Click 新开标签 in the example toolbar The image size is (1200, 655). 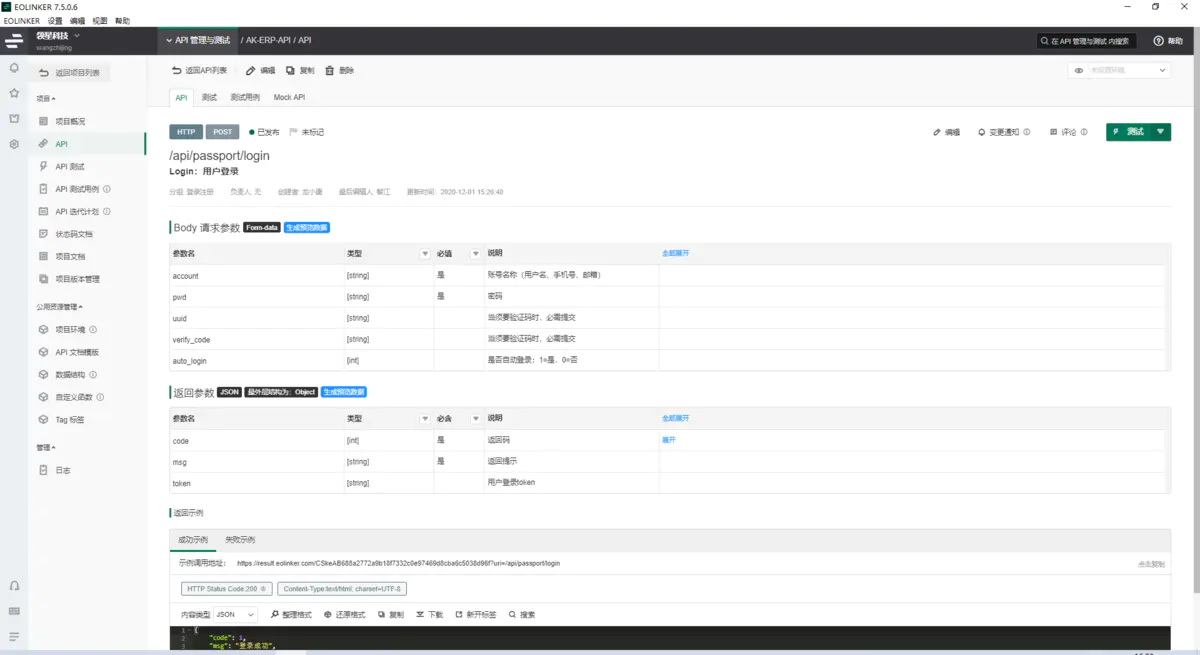pyautogui.click(x=476, y=614)
